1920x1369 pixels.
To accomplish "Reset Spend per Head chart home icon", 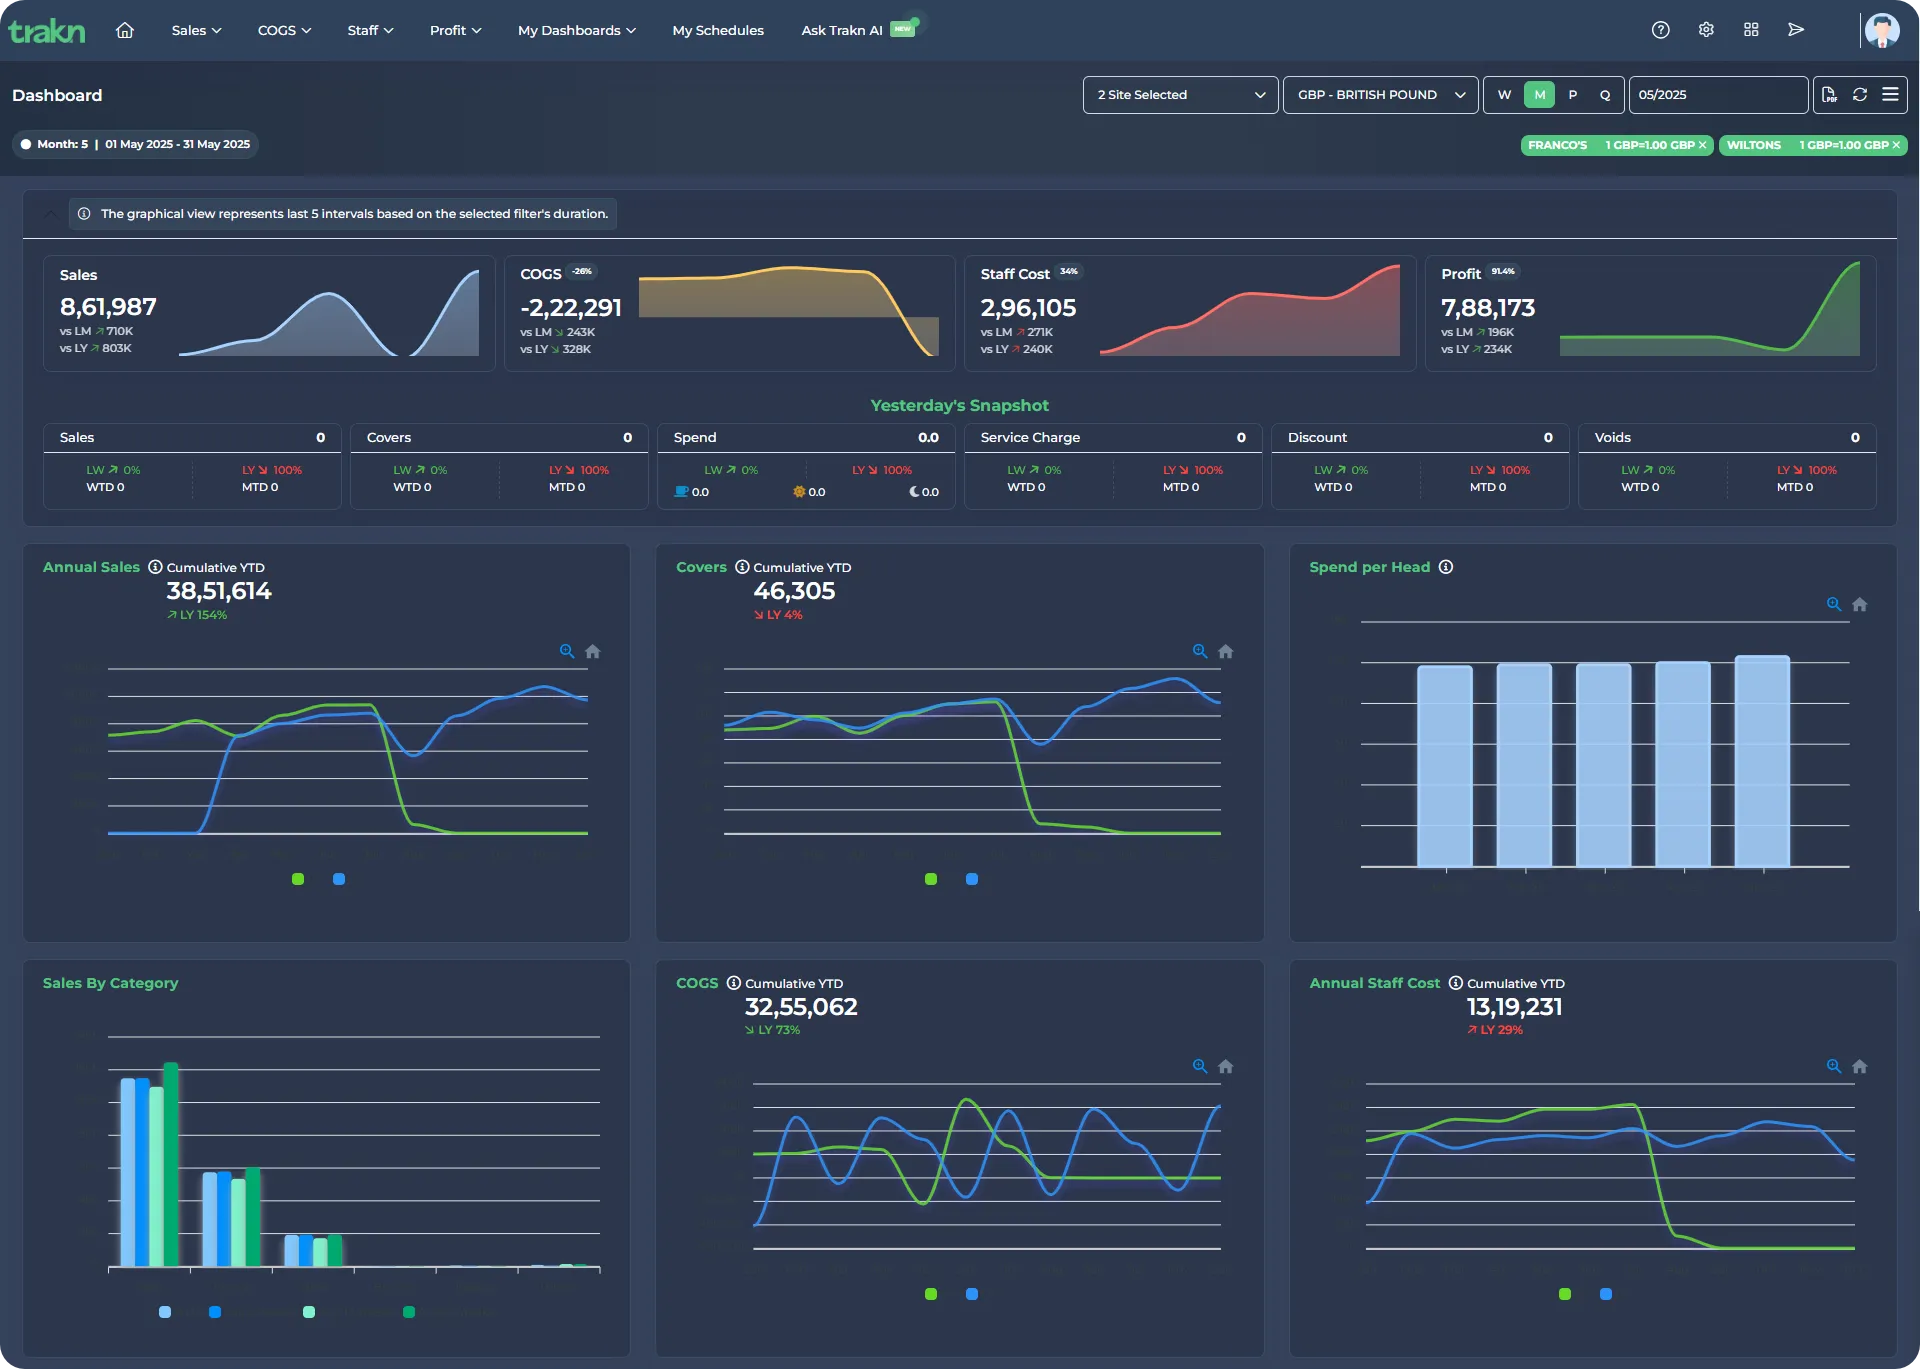I will pyautogui.click(x=1860, y=604).
